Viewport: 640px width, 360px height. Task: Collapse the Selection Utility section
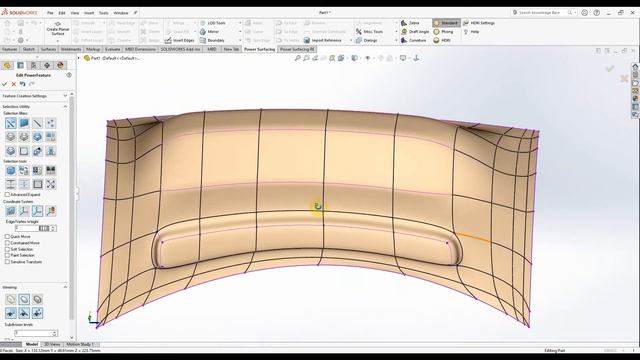pyautogui.click(x=65, y=107)
